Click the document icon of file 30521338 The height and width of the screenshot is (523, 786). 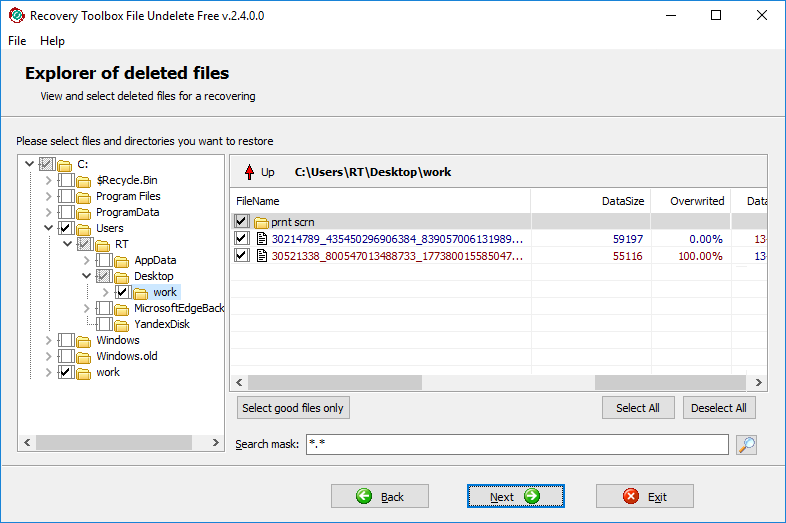[262, 256]
